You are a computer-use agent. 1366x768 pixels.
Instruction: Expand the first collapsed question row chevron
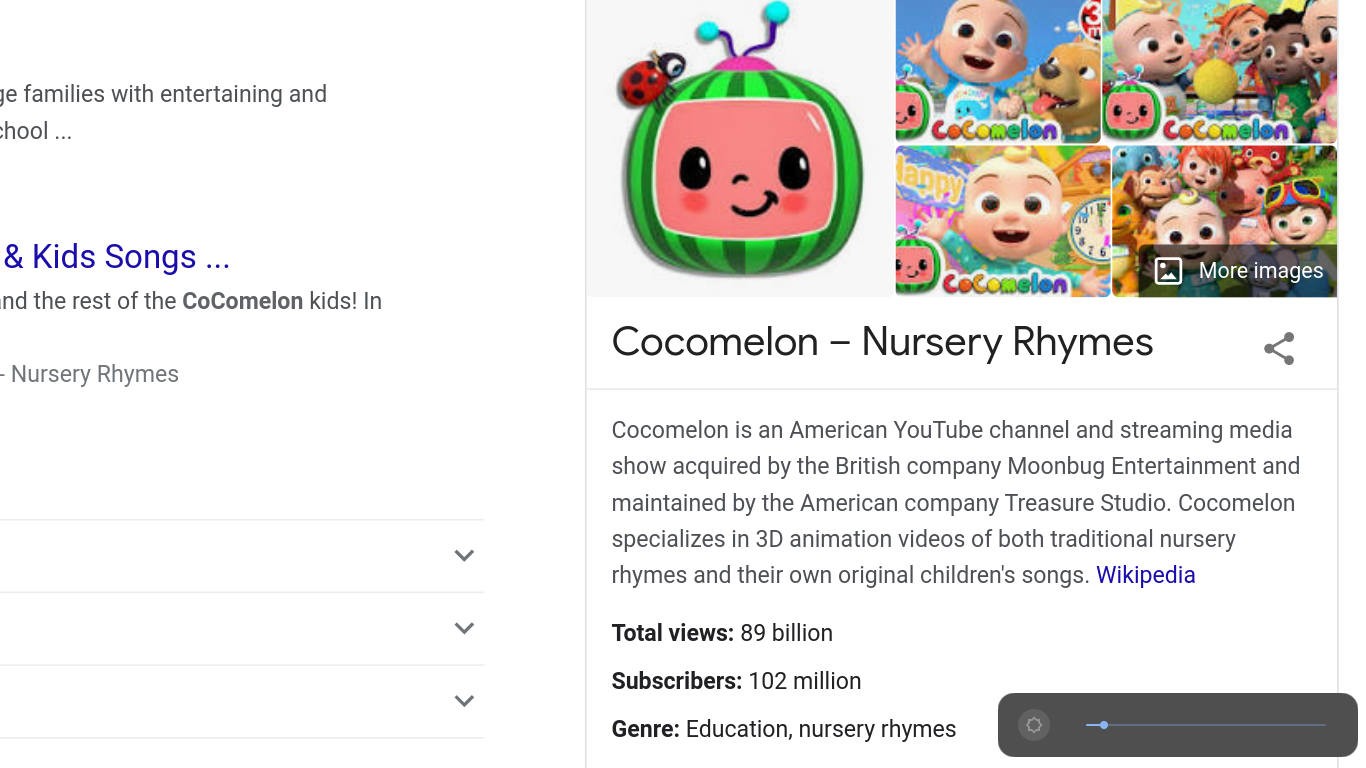(464, 556)
